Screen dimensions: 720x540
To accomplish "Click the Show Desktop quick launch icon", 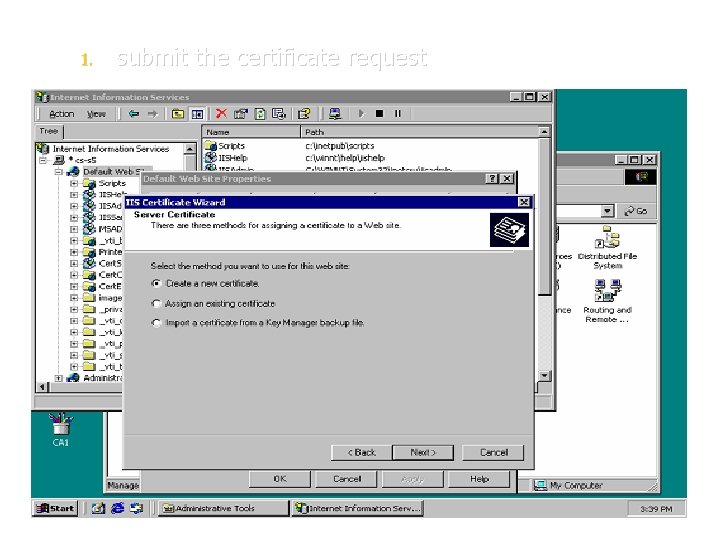I will (98, 508).
